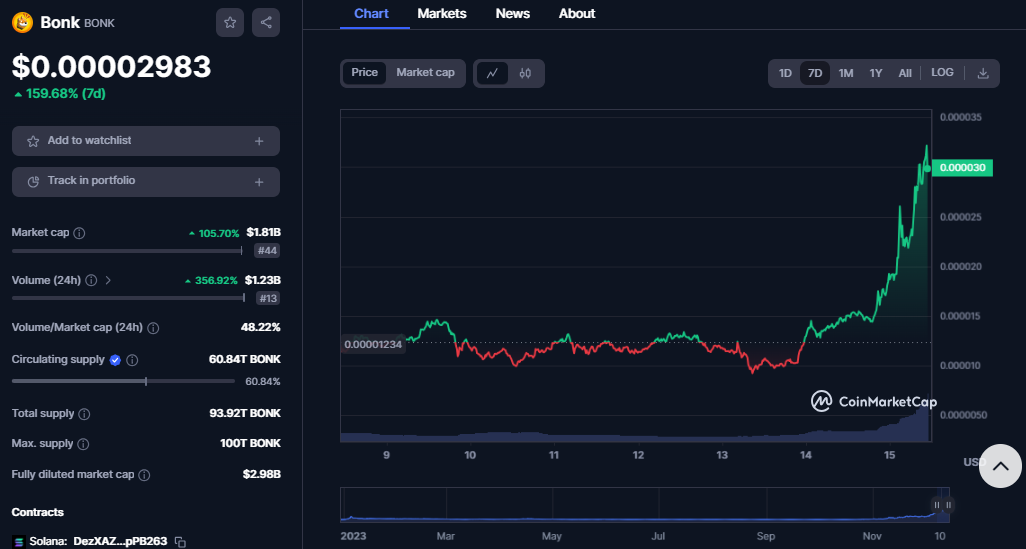The image size is (1026, 549).
Task: Click the share icon beside Bonk
Action: tap(266, 22)
